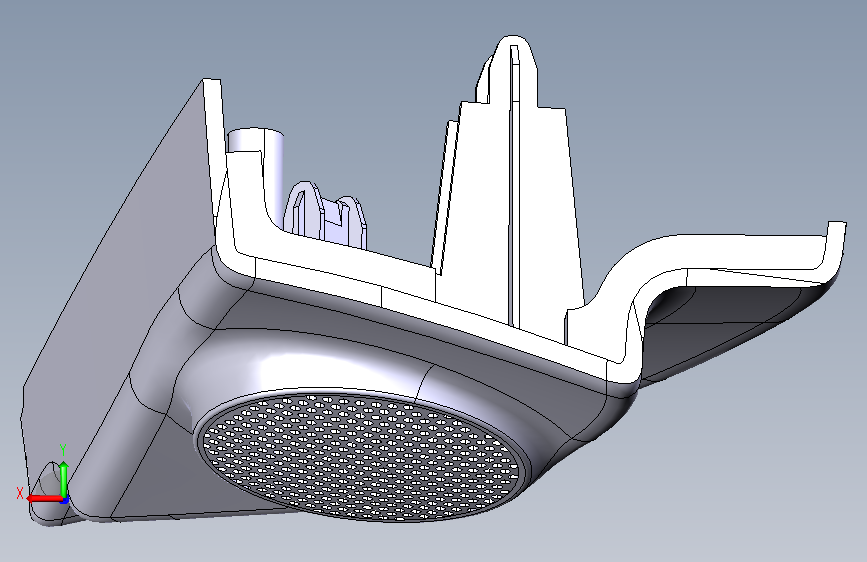Click the red X axis arrow of triad

pyautogui.click(x=43, y=498)
